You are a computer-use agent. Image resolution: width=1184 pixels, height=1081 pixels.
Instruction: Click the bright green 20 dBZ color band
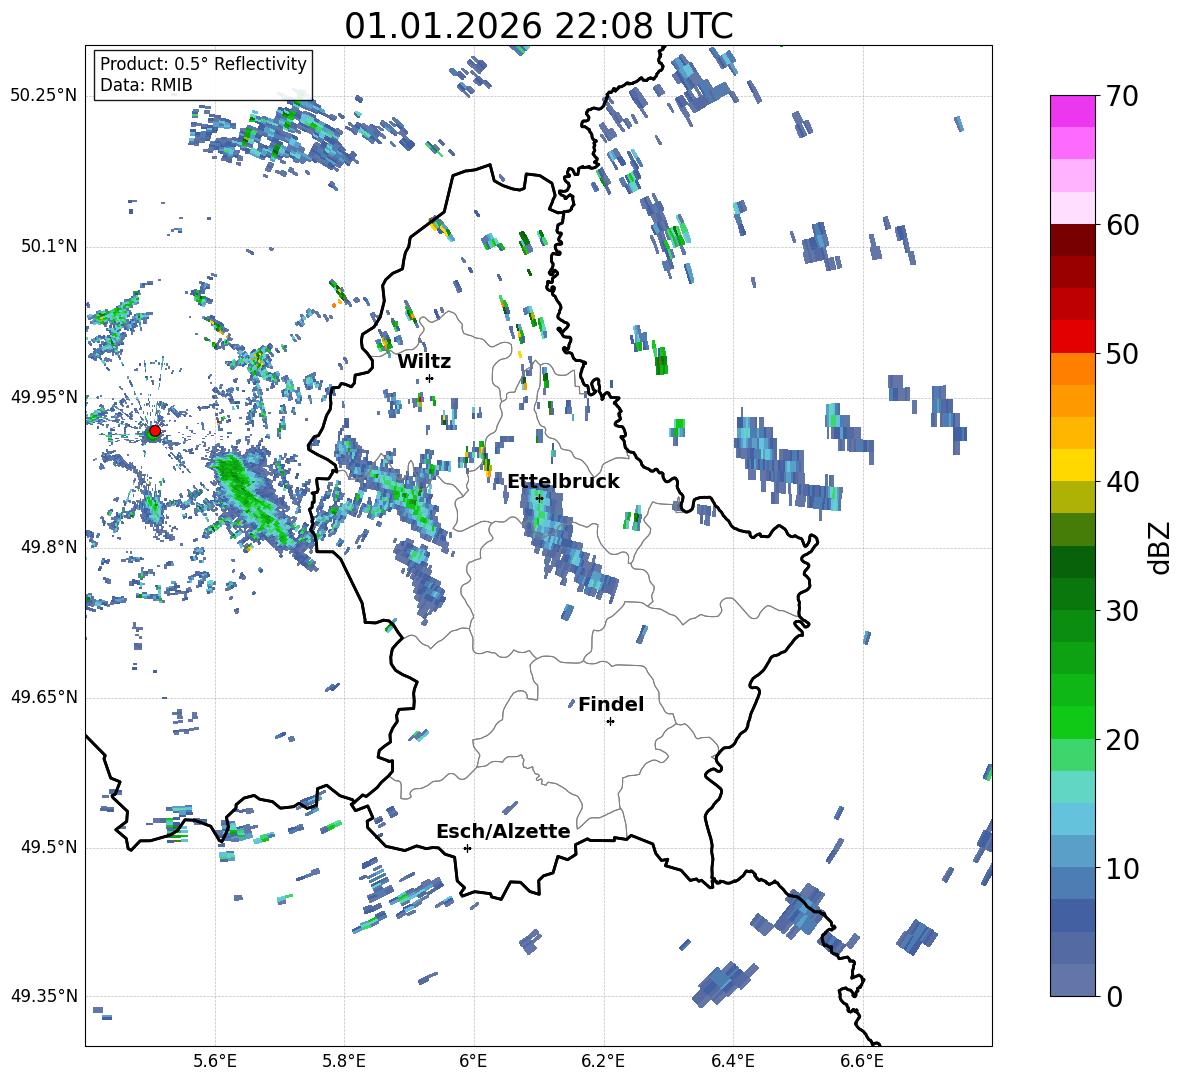1072,722
